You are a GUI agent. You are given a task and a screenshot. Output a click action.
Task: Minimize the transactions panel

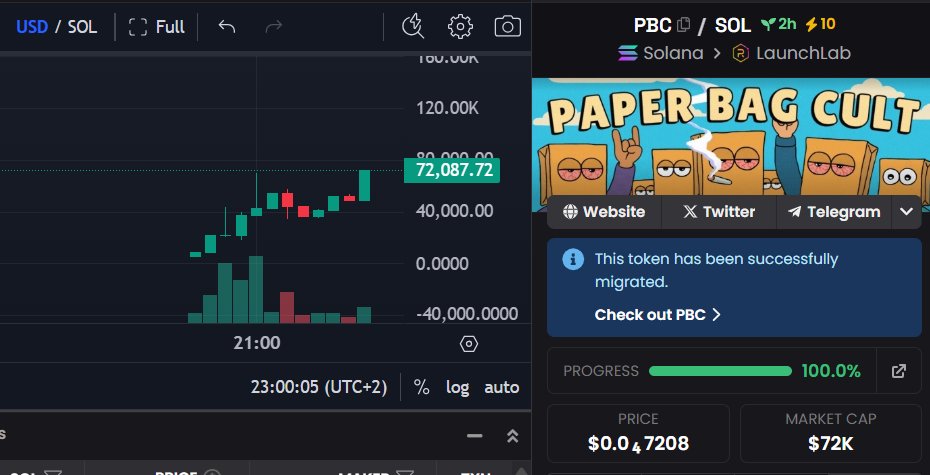(474, 436)
